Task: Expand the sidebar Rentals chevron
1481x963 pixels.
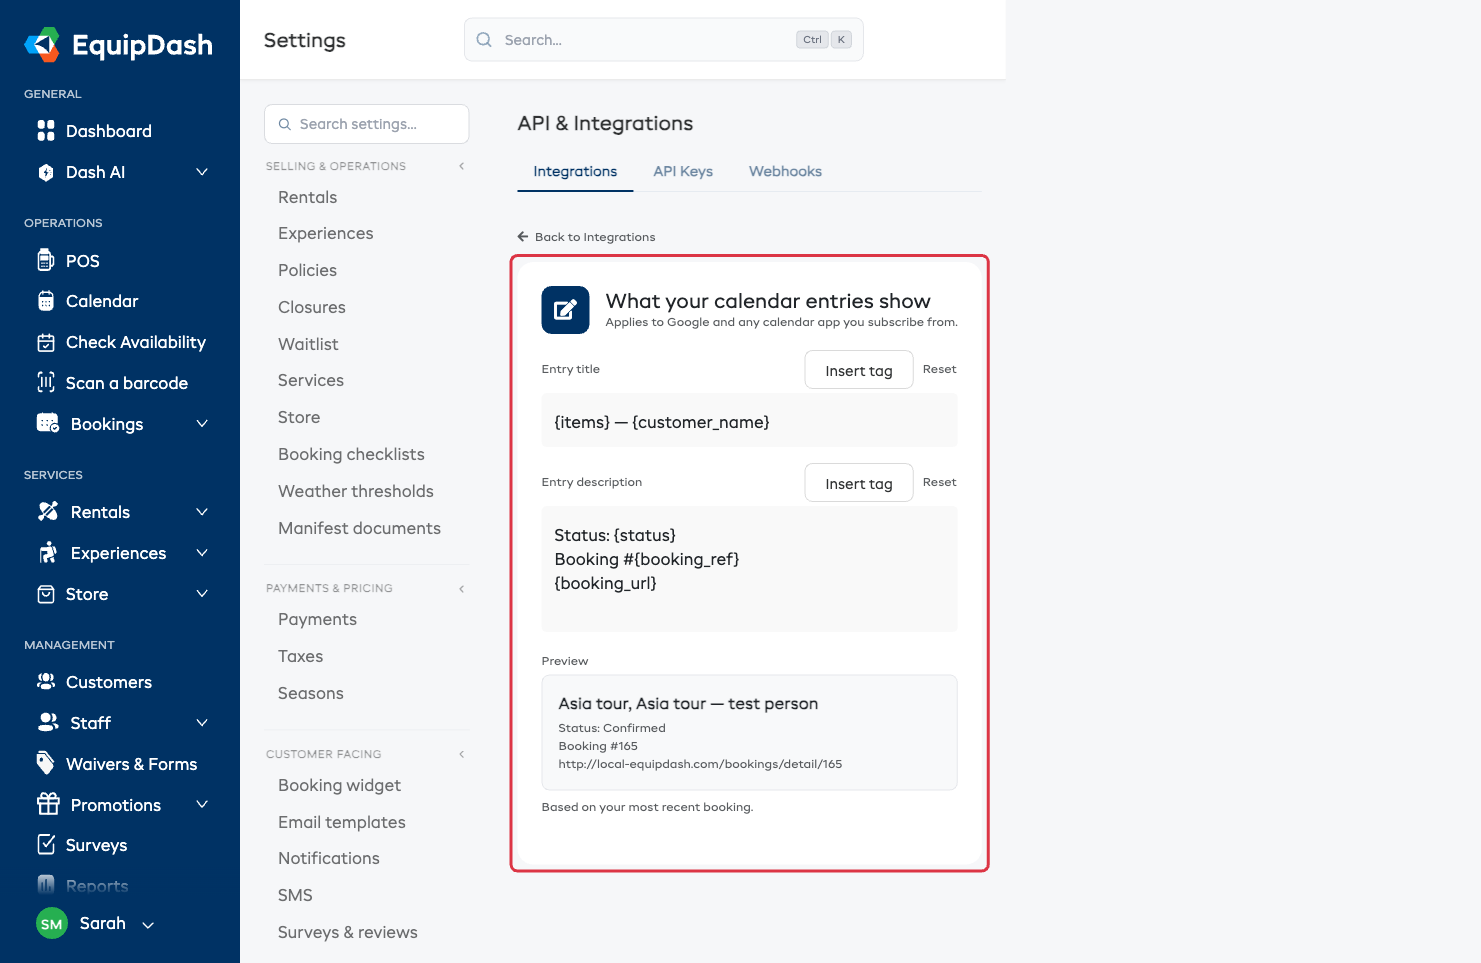Action: (202, 512)
